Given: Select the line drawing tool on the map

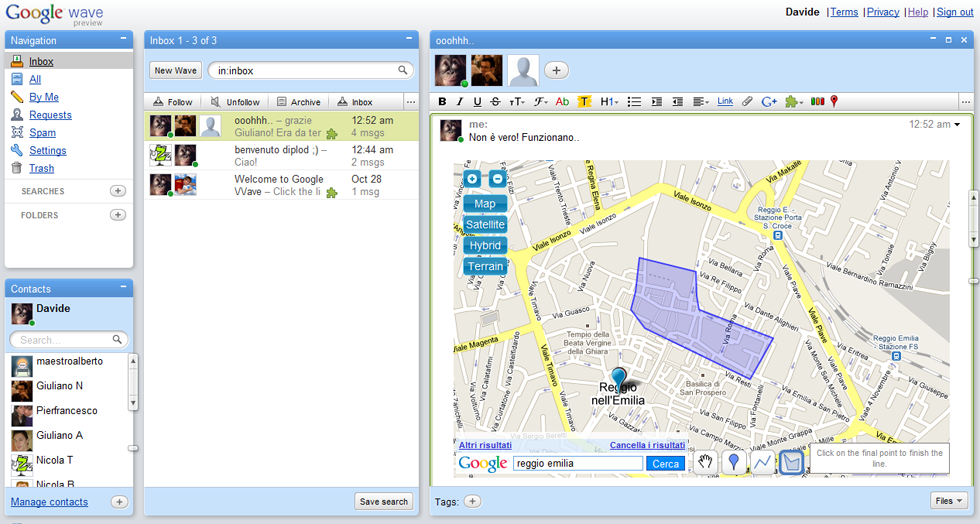Looking at the screenshot, I should point(763,462).
